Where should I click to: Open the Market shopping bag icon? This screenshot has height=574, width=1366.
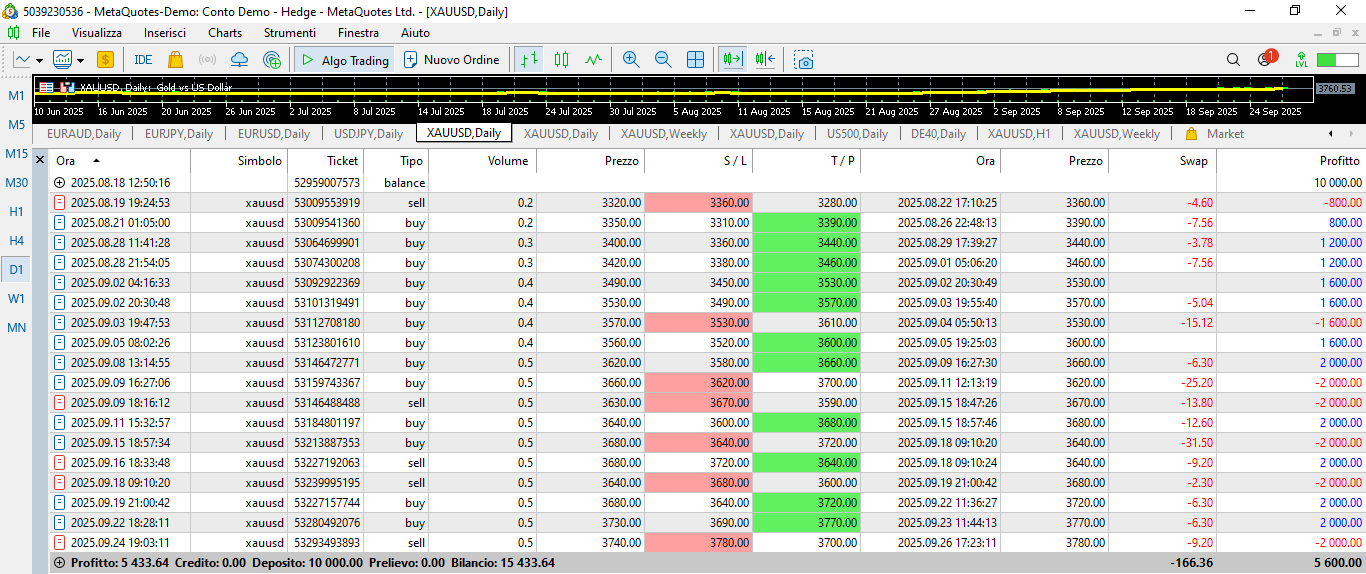[x=176, y=60]
